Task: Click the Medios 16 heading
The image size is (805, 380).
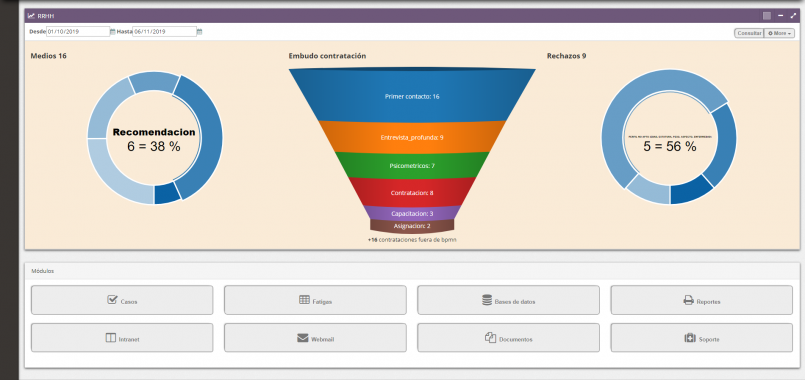Action: (48, 56)
